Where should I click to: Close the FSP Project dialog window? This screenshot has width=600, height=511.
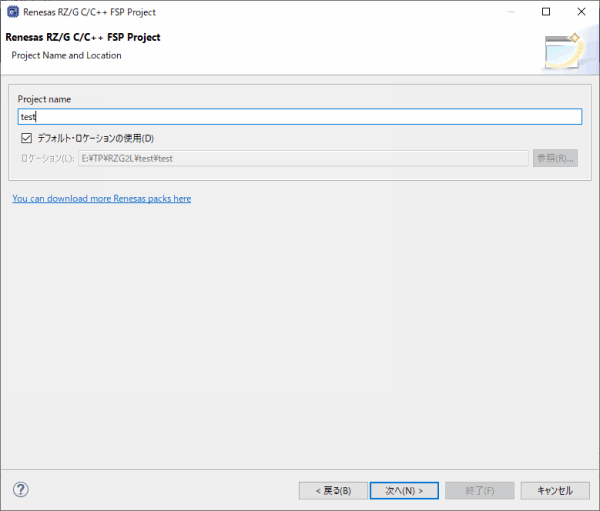pyautogui.click(x=581, y=12)
